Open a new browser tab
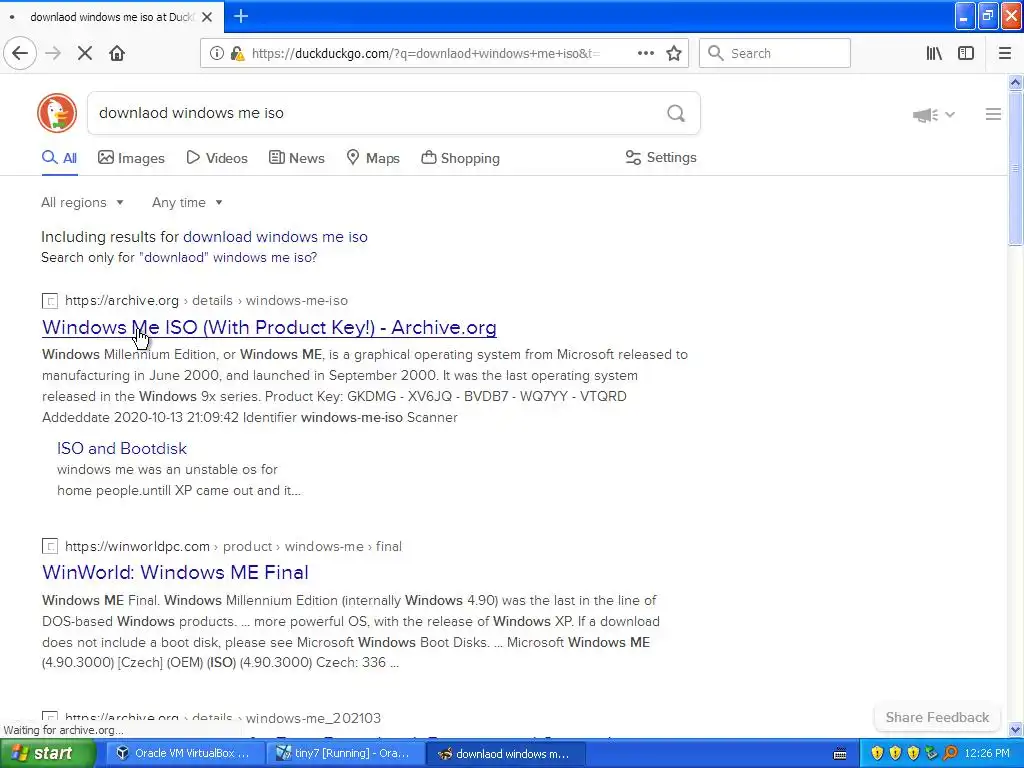Screen dimensions: 1024x768 tap(240, 16)
